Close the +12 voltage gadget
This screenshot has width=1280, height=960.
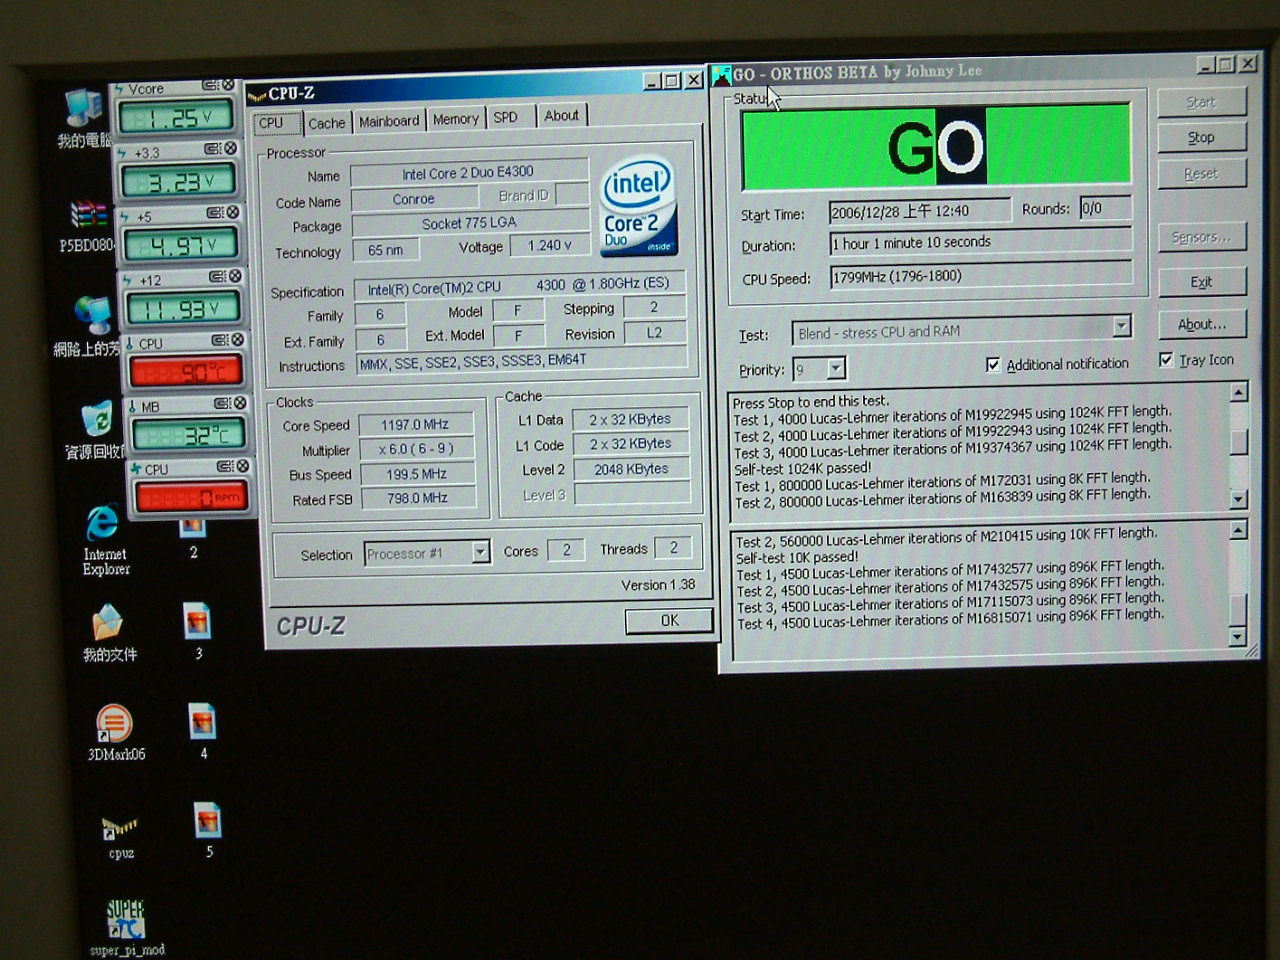(234, 276)
